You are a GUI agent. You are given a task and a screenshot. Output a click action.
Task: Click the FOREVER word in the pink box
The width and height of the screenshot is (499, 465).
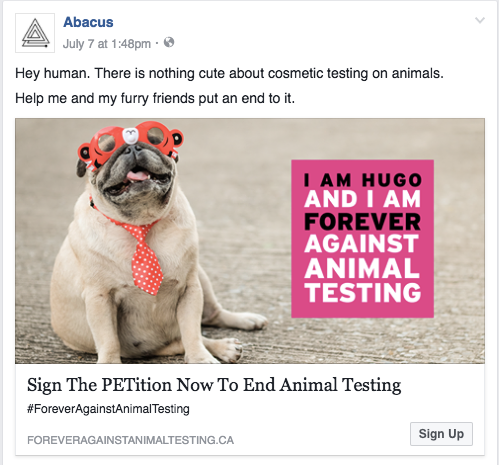[x=362, y=222]
